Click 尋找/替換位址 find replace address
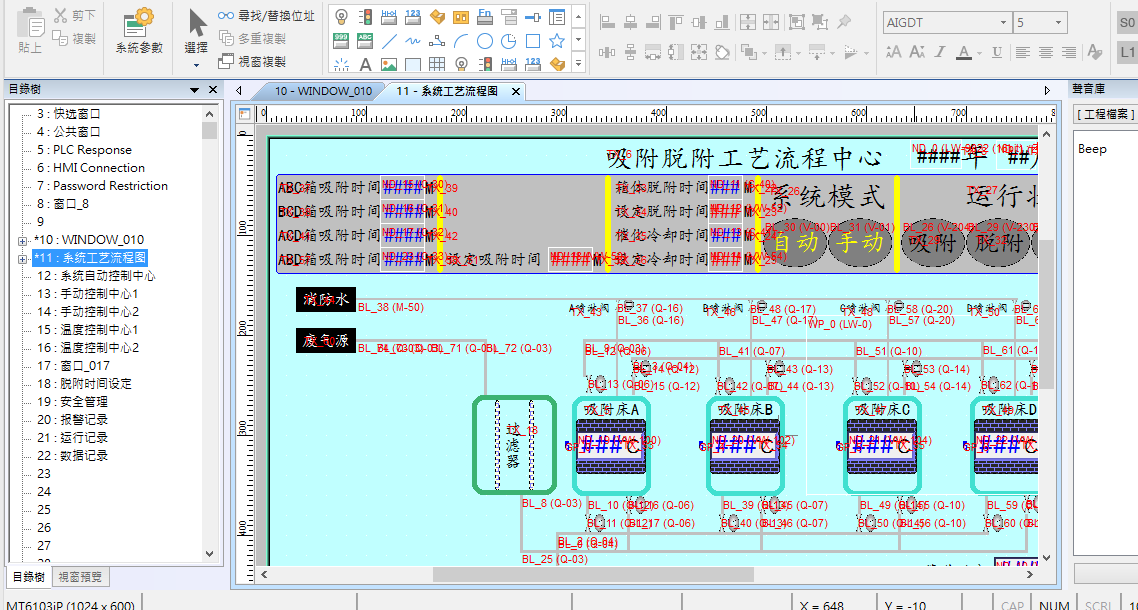 266,16
